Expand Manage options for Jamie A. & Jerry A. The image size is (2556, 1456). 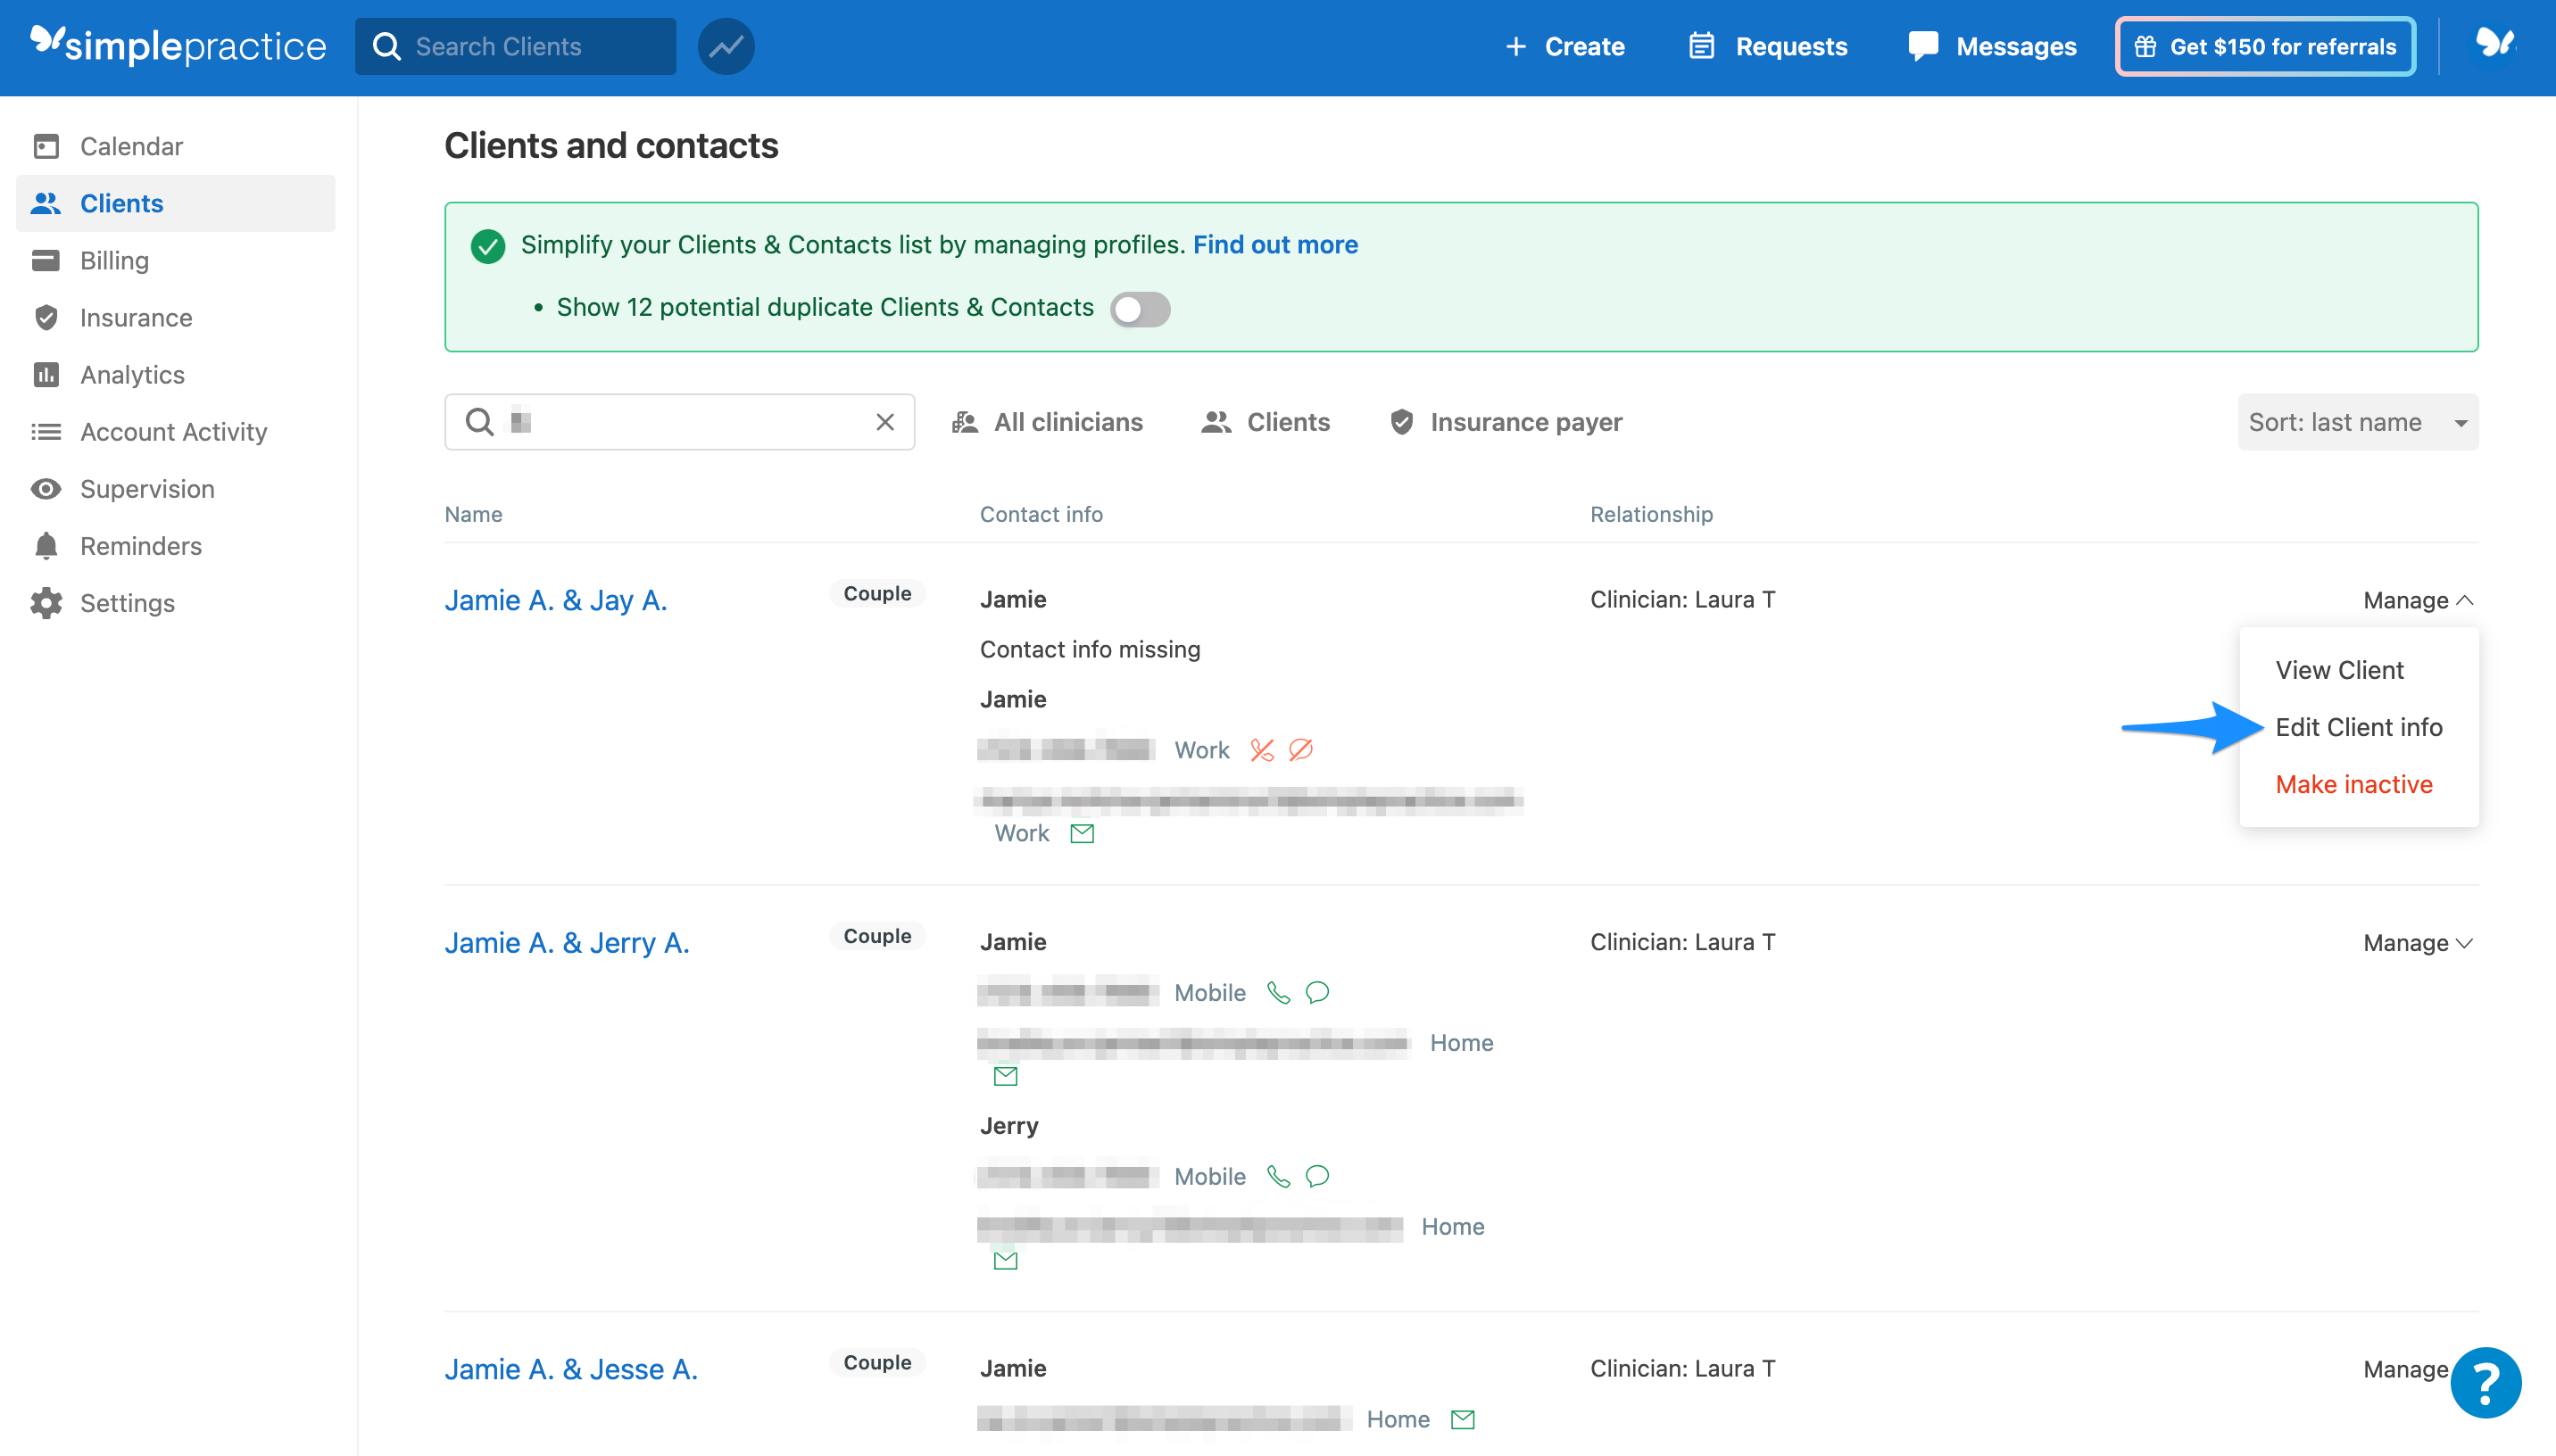click(2417, 941)
